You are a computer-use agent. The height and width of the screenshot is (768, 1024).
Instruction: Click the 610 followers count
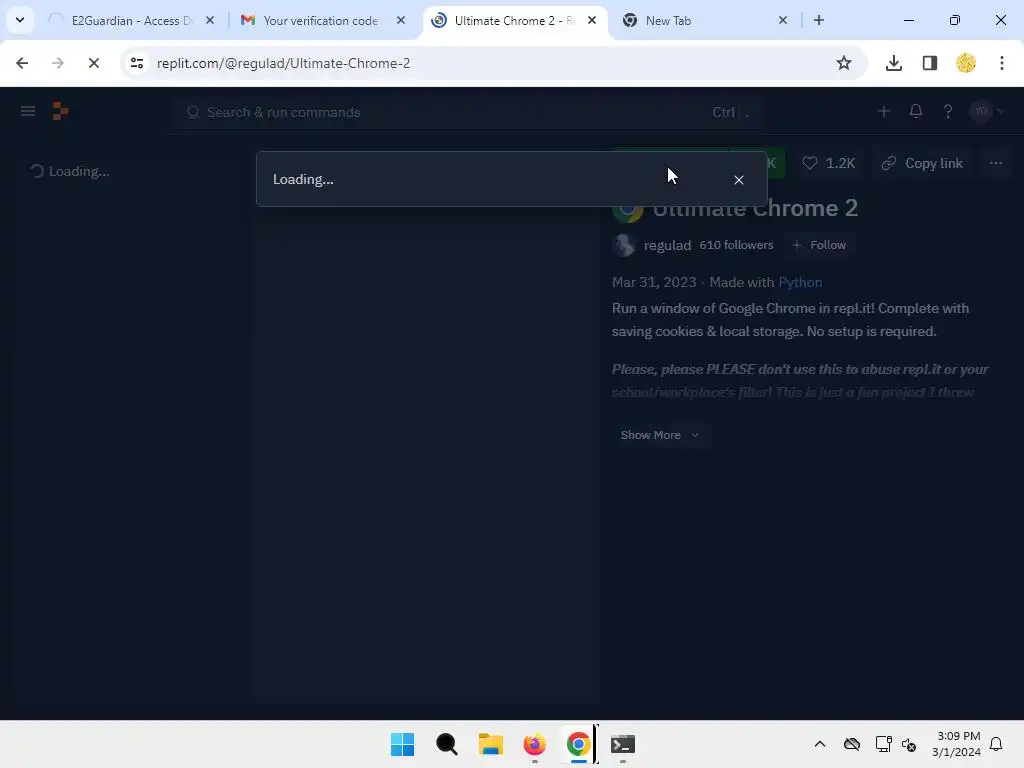click(x=736, y=245)
